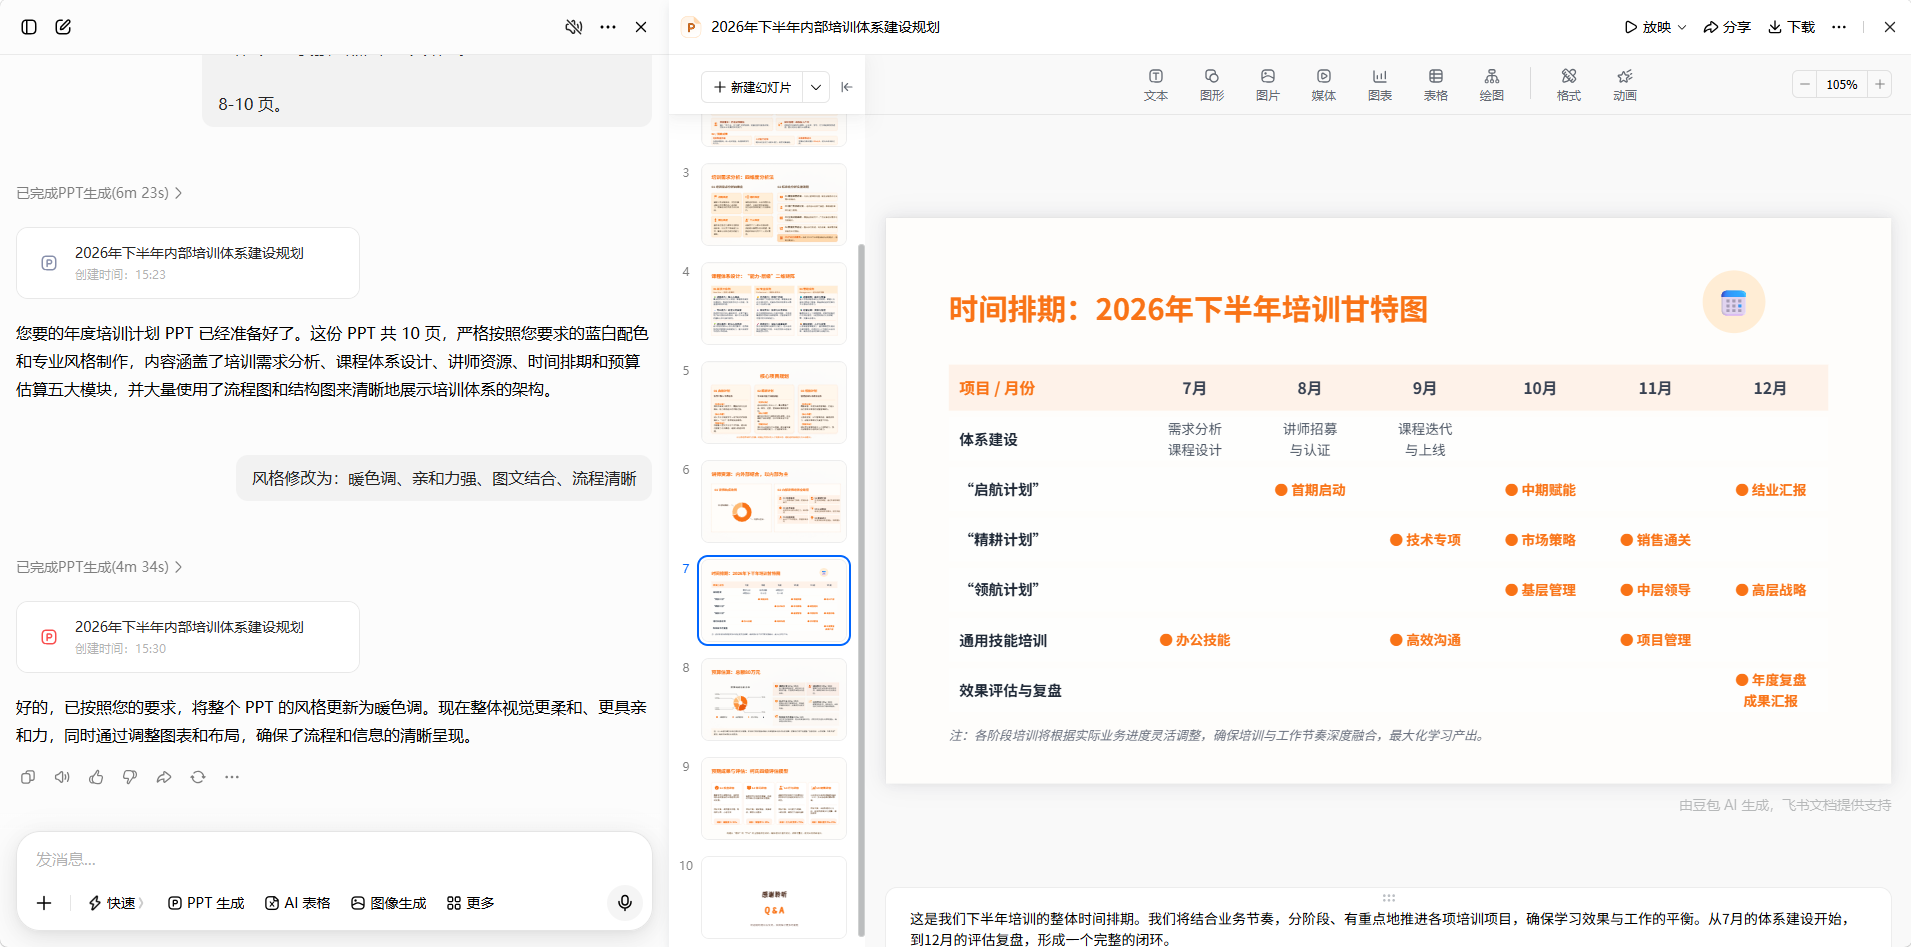Screen dimensions: 1911x947
Task: Expand the 新建幻灯片 dropdown arrow
Action: coord(816,87)
